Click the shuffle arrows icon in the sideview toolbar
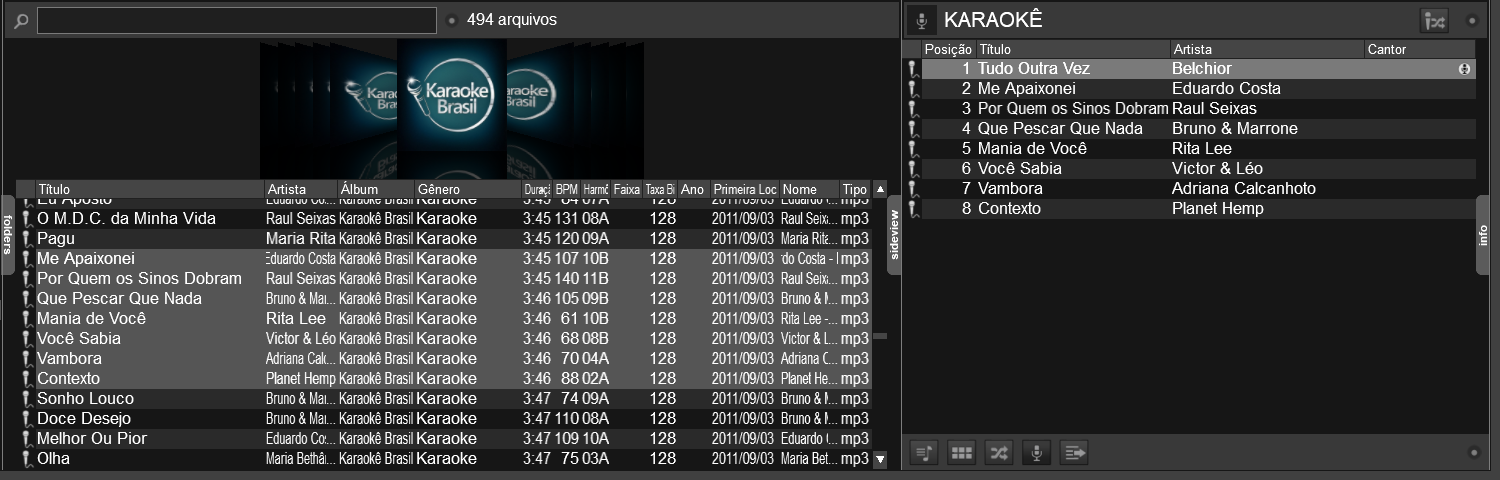 click(998, 453)
